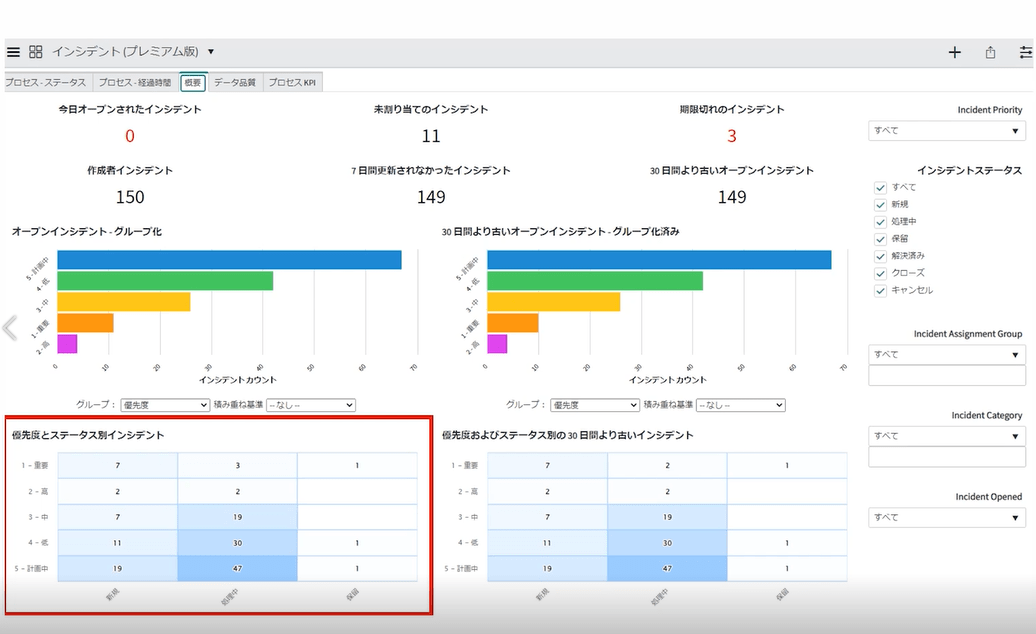Click the heatmap cell showing 47

[237, 569]
